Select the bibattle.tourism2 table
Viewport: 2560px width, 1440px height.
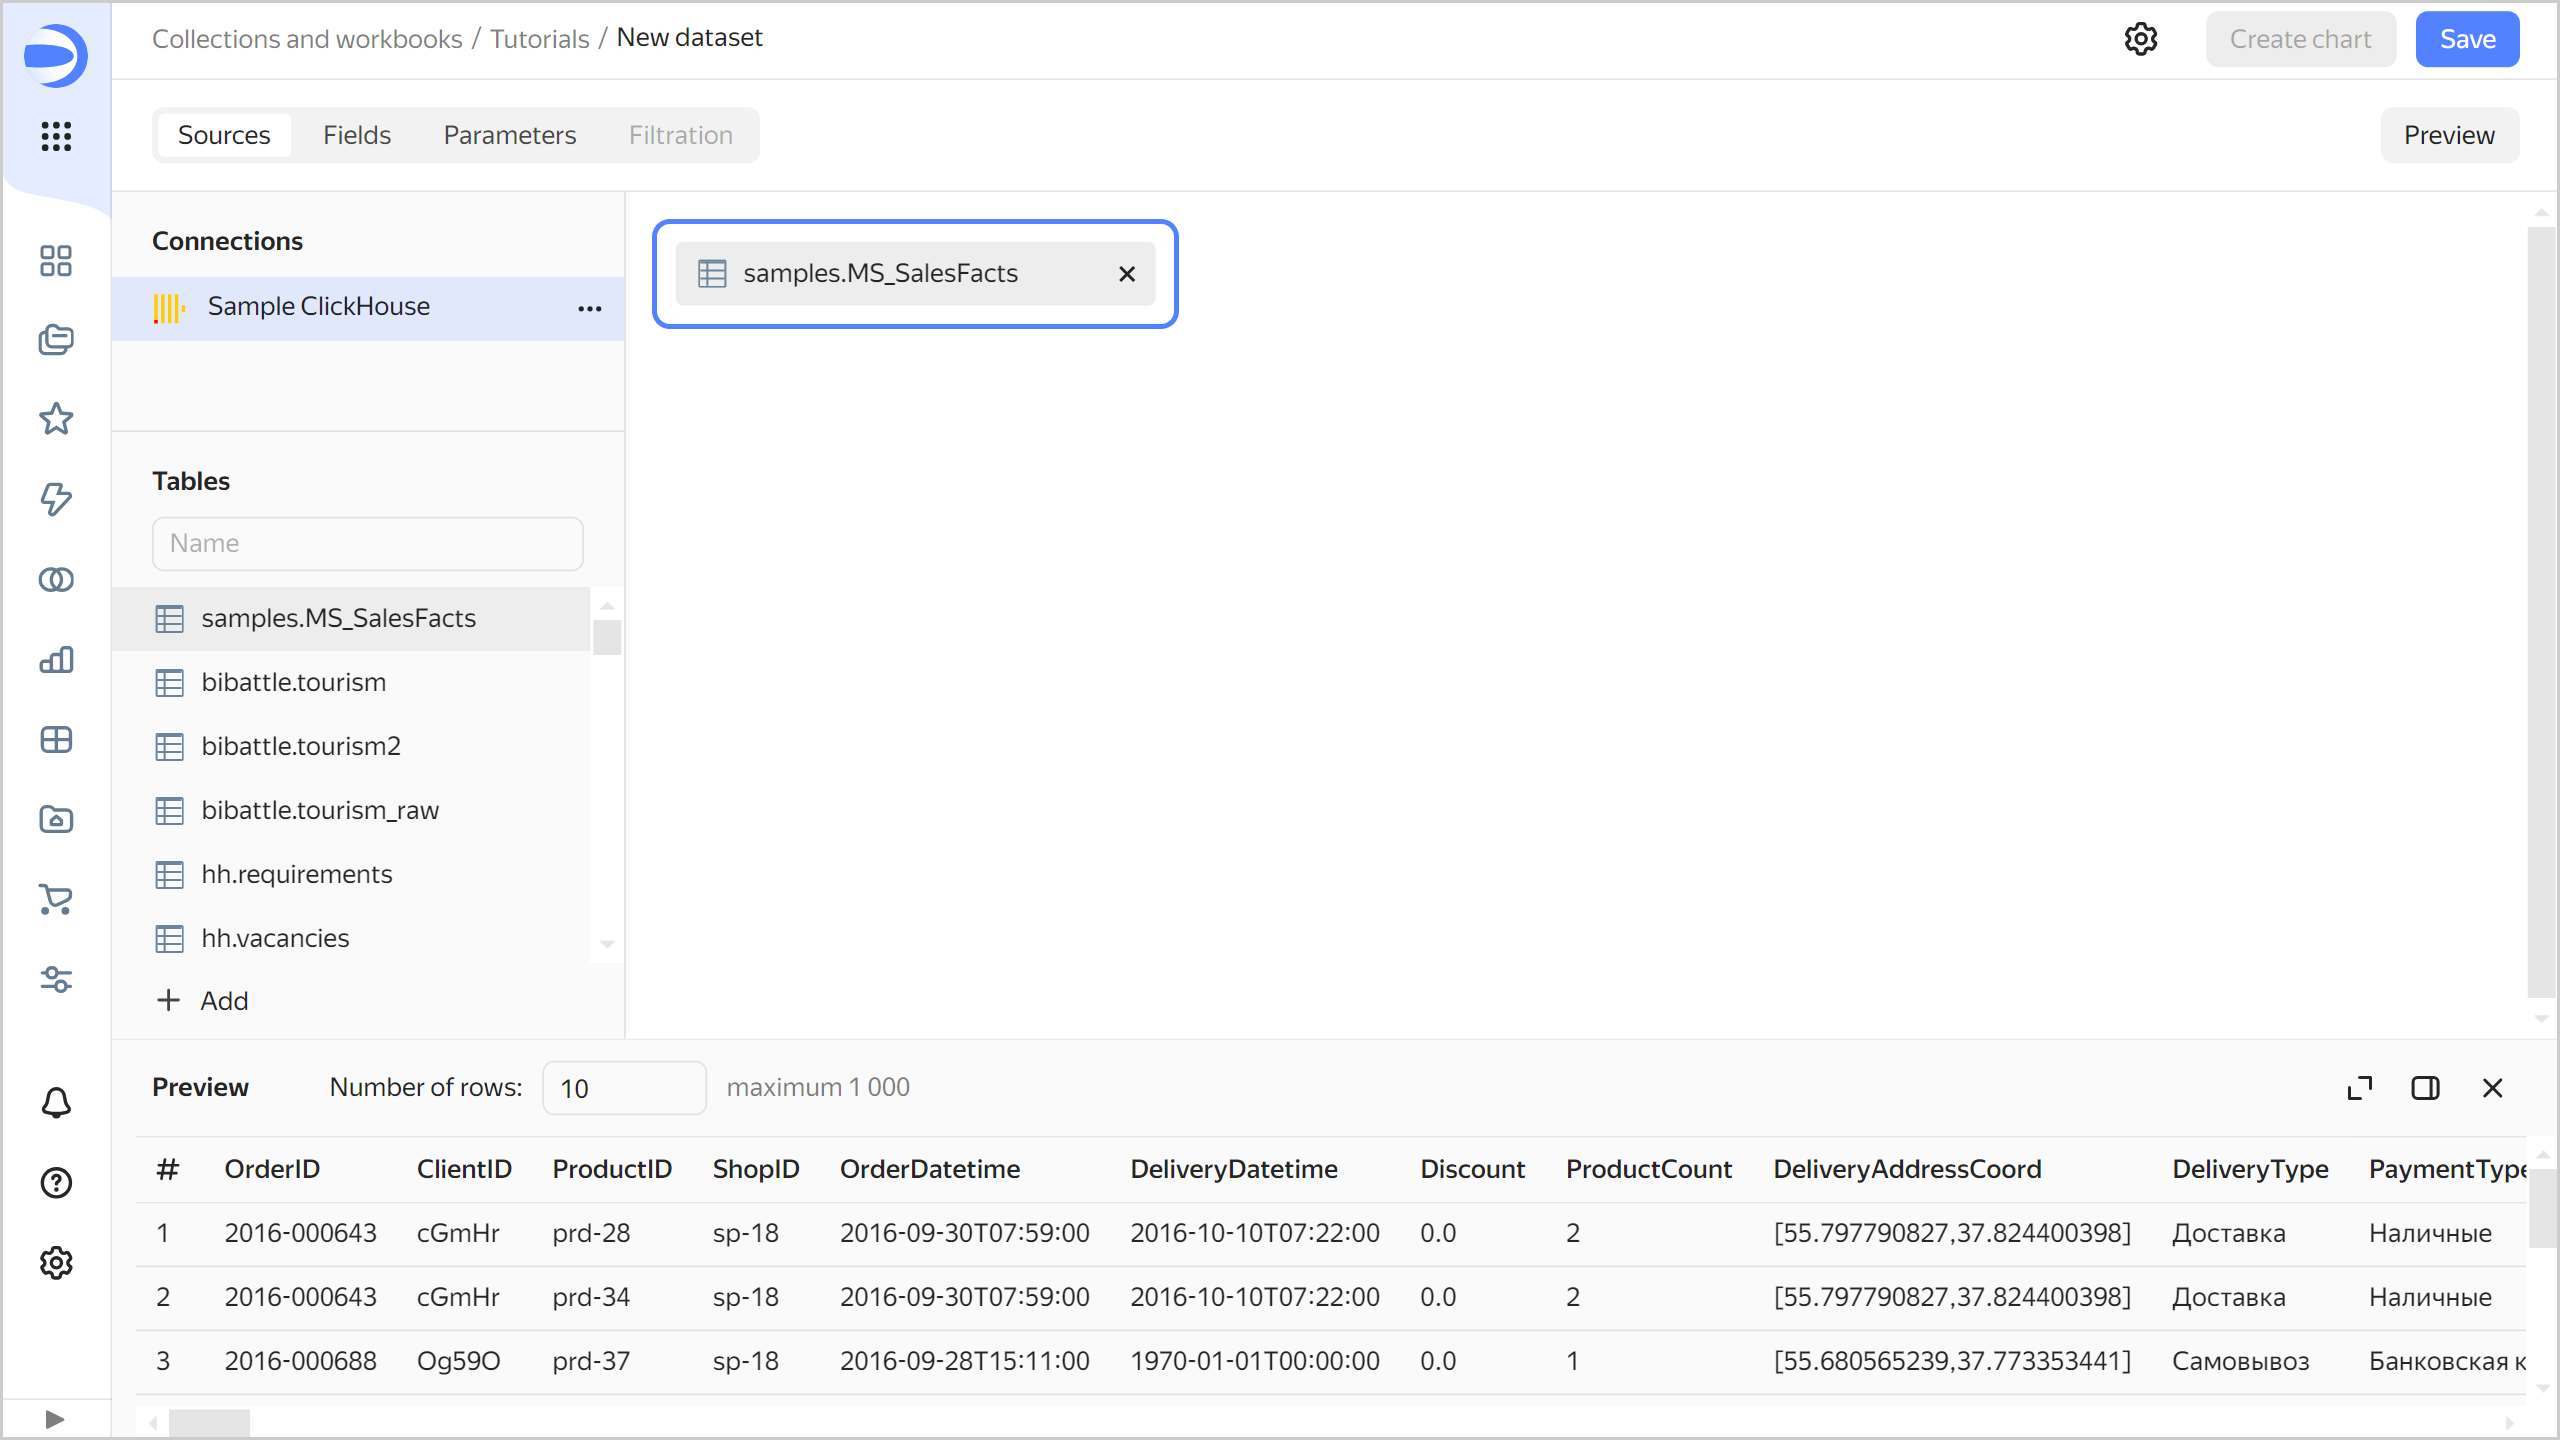300,746
